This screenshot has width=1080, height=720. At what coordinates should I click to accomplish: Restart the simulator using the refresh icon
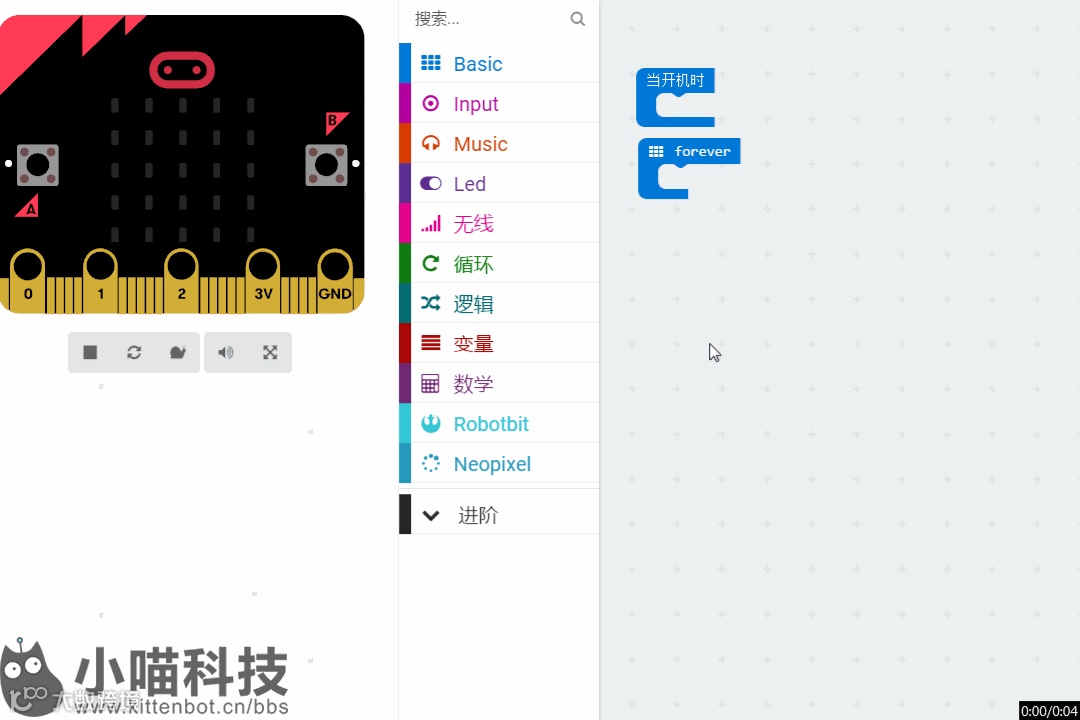134,353
